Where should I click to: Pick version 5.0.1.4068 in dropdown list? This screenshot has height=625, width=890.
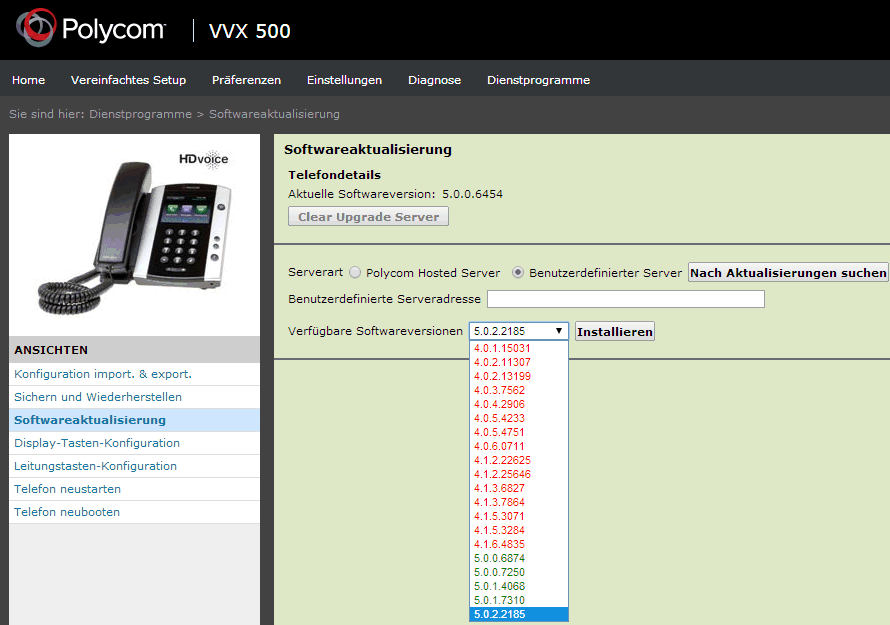519,586
